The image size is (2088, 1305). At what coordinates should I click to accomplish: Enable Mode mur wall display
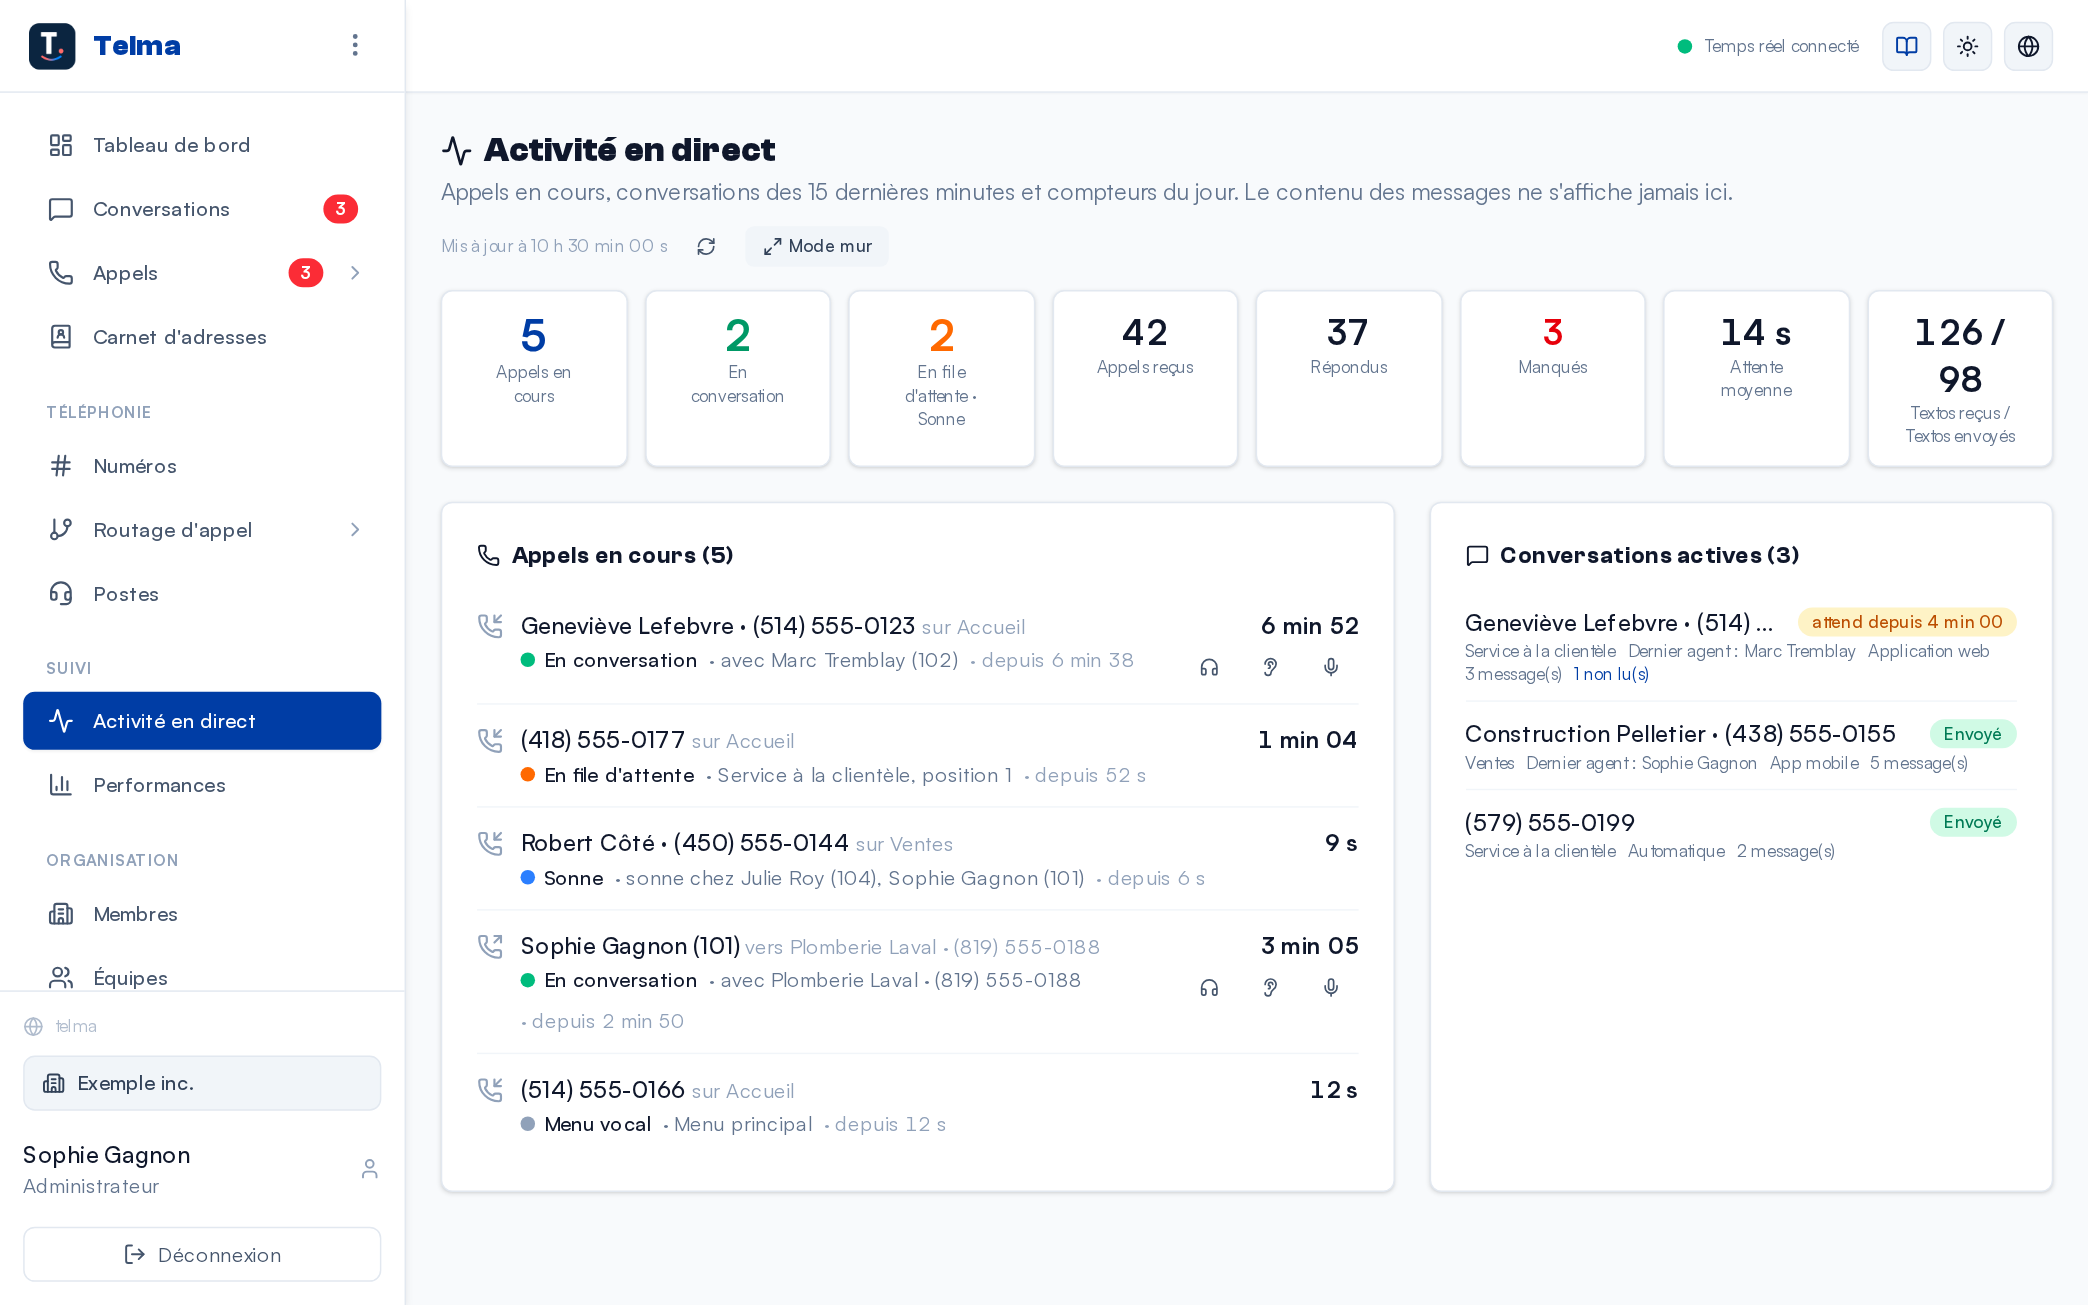pos(817,246)
